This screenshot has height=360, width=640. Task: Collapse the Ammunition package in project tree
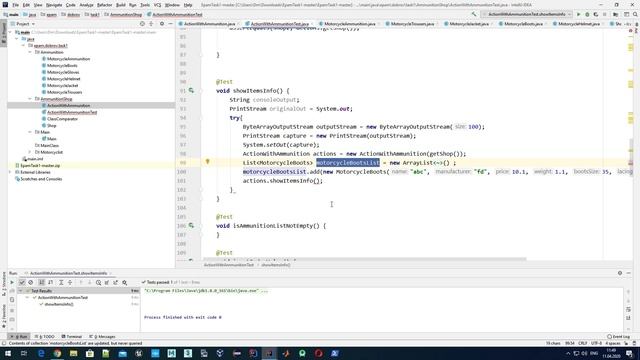(x=30, y=52)
